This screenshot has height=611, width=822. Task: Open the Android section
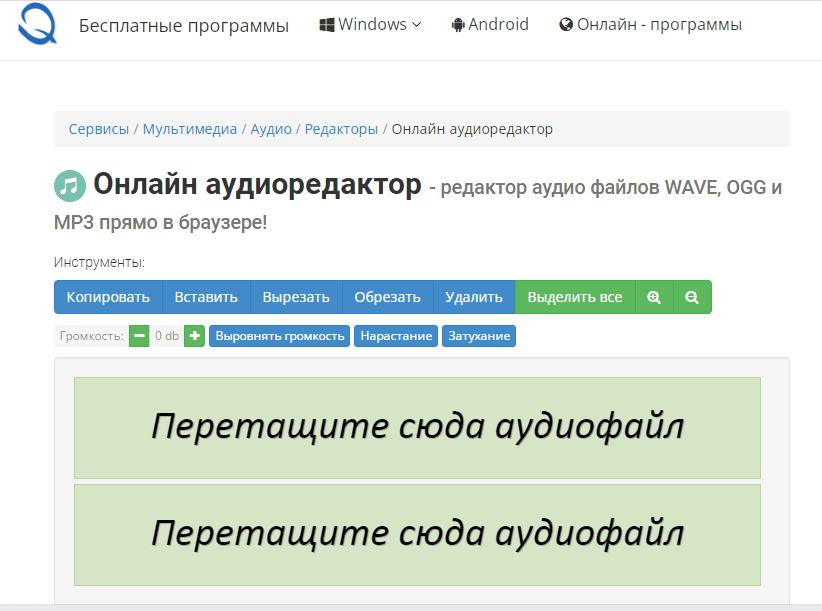(x=490, y=24)
